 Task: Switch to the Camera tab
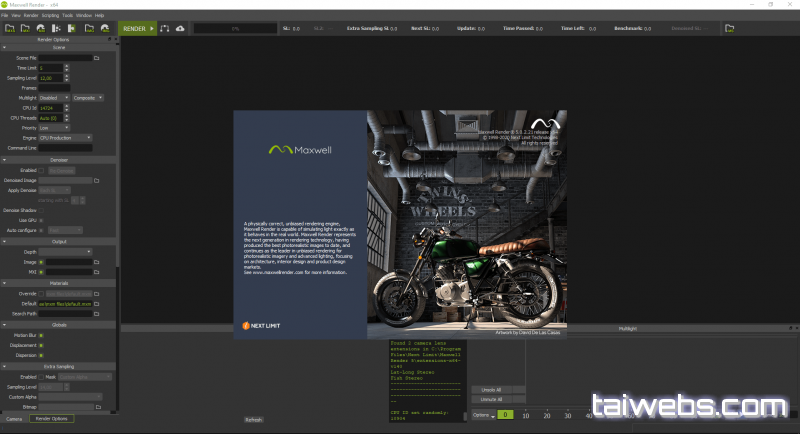tap(14, 418)
